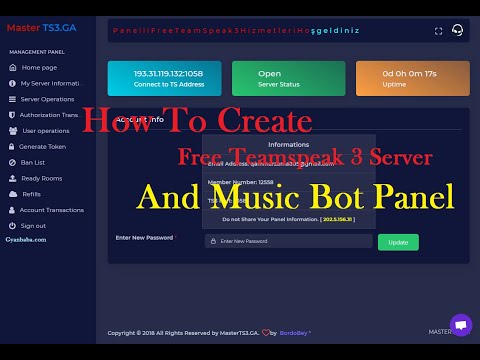
Task: Click the heart icon in footer
Action: pyautogui.click(x=266, y=333)
